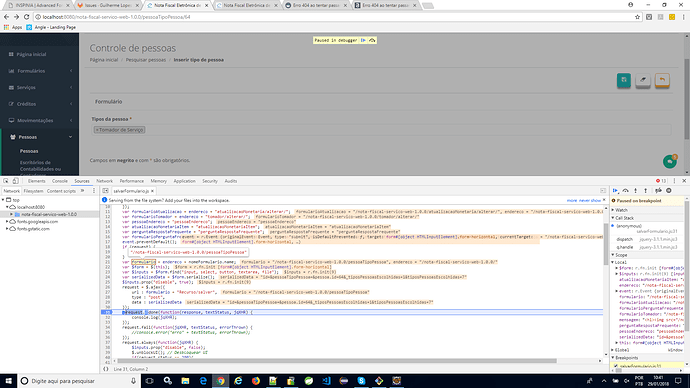Bookmark this page star icon
This screenshot has height=388, width=690.
(637, 17)
